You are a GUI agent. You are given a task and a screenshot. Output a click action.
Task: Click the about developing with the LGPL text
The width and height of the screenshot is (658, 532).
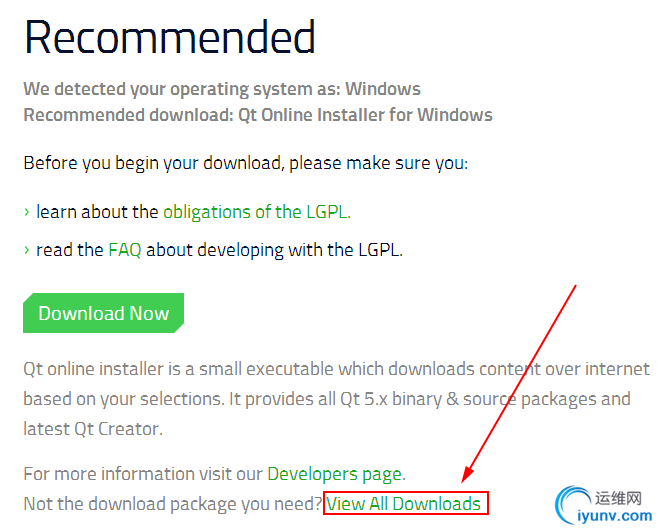274,250
